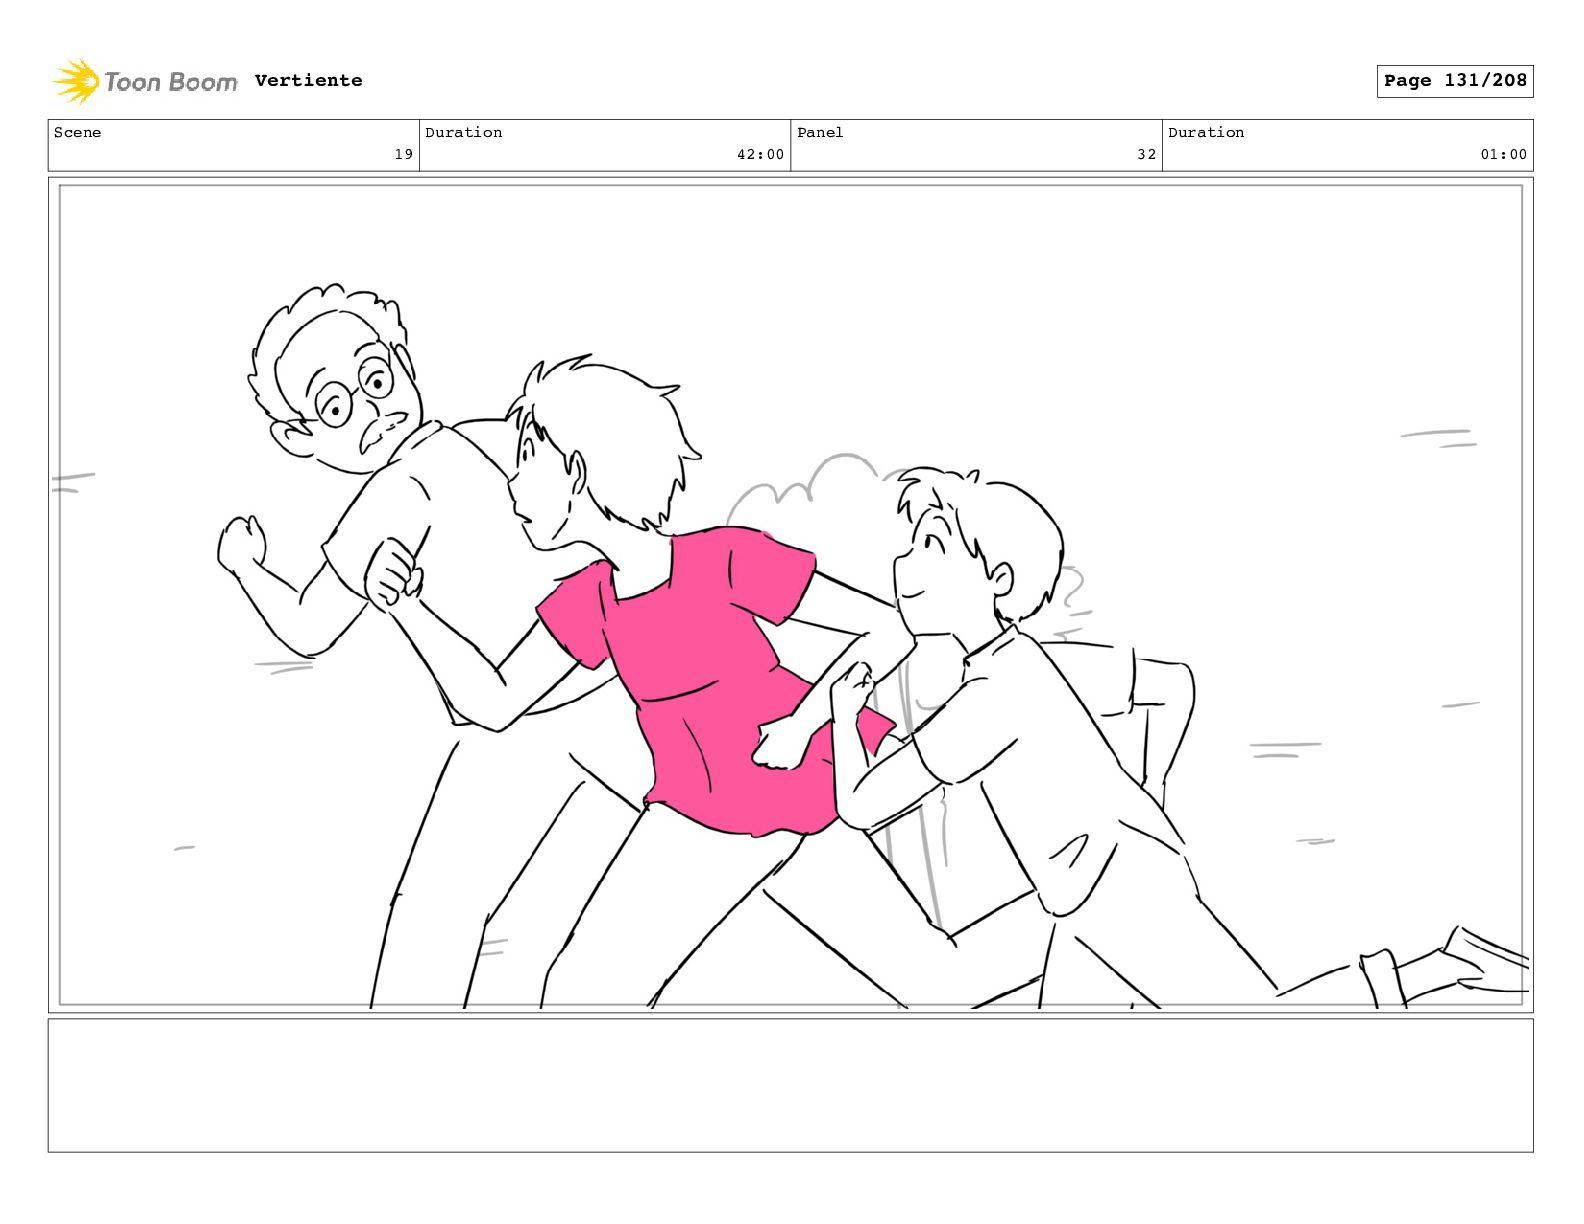The height and width of the screenshot is (1224, 1584).
Task: Click the Toon Boom logo
Action: pyautogui.click(x=145, y=81)
